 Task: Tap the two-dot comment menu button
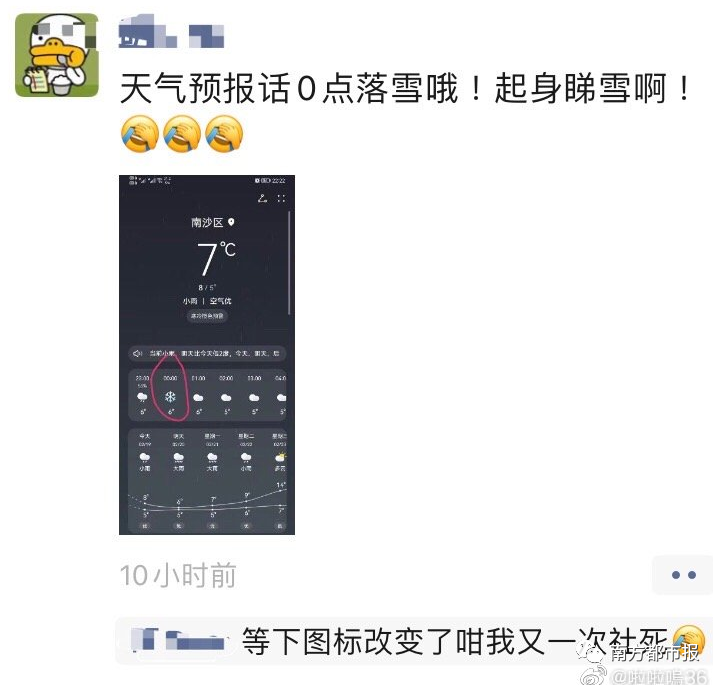pos(683,575)
